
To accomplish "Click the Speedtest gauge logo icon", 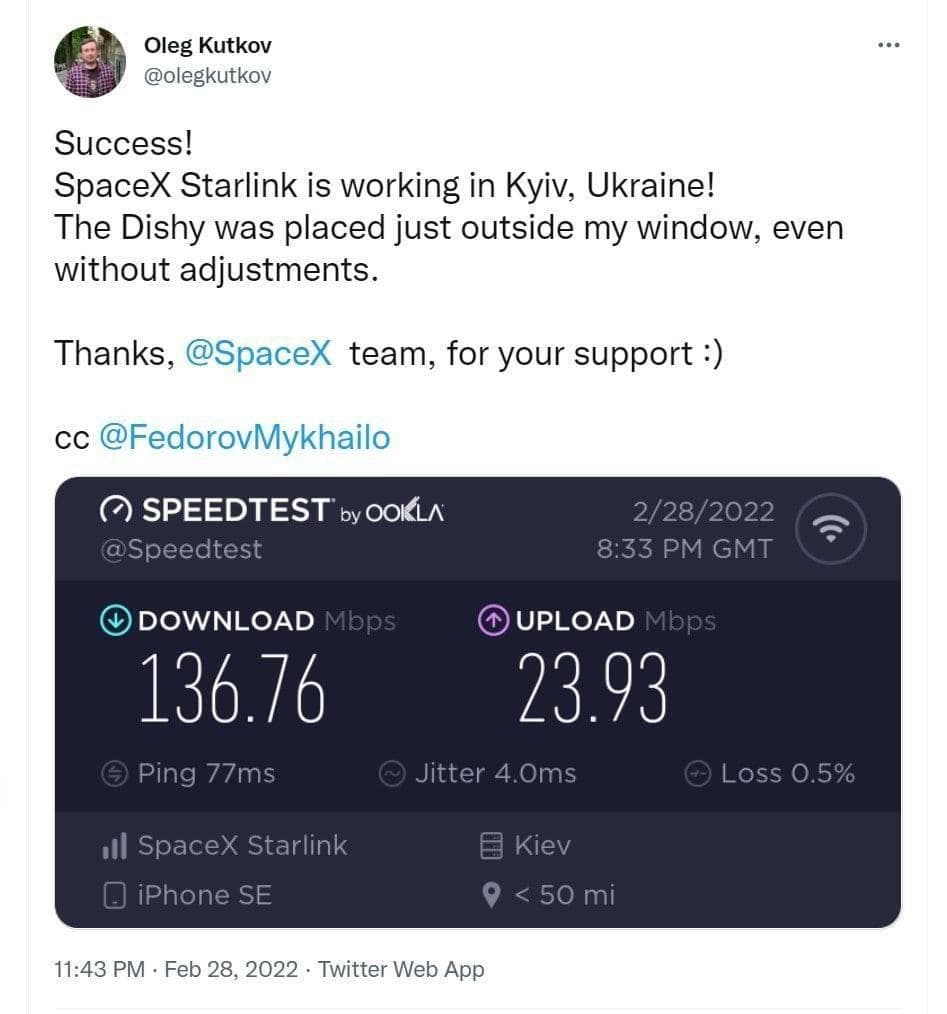I will 116,511.
